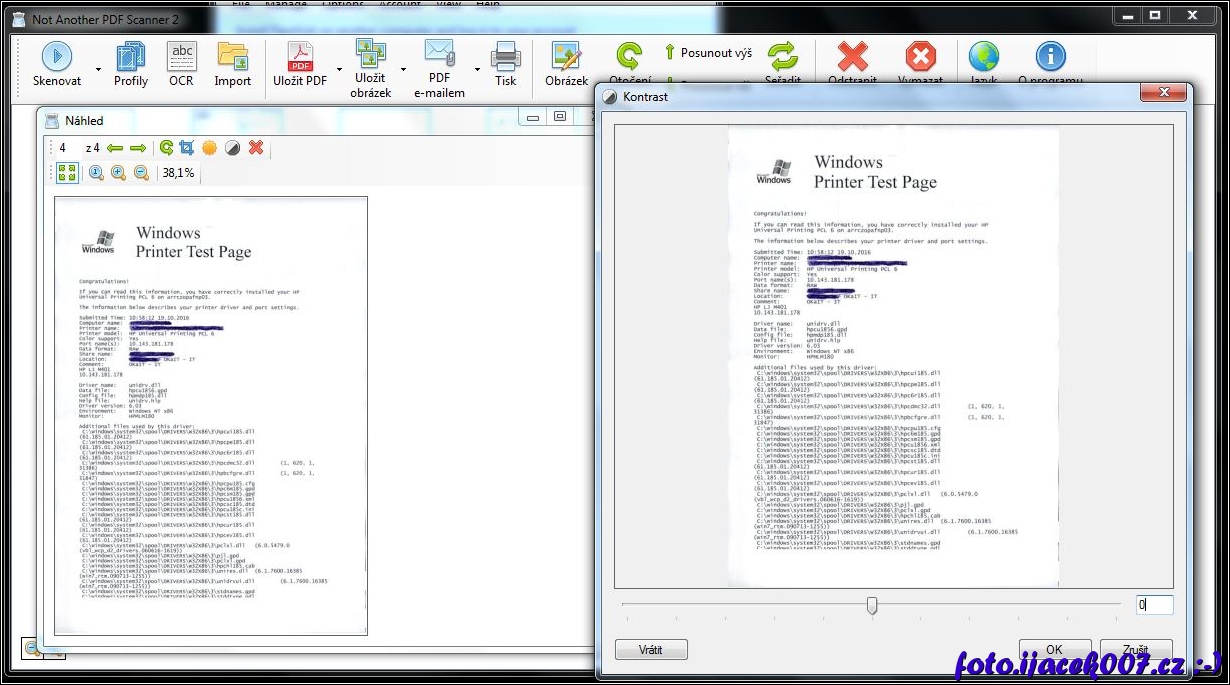Zoom out with the minus magnifier
This screenshot has width=1230, height=685.
point(142,173)
